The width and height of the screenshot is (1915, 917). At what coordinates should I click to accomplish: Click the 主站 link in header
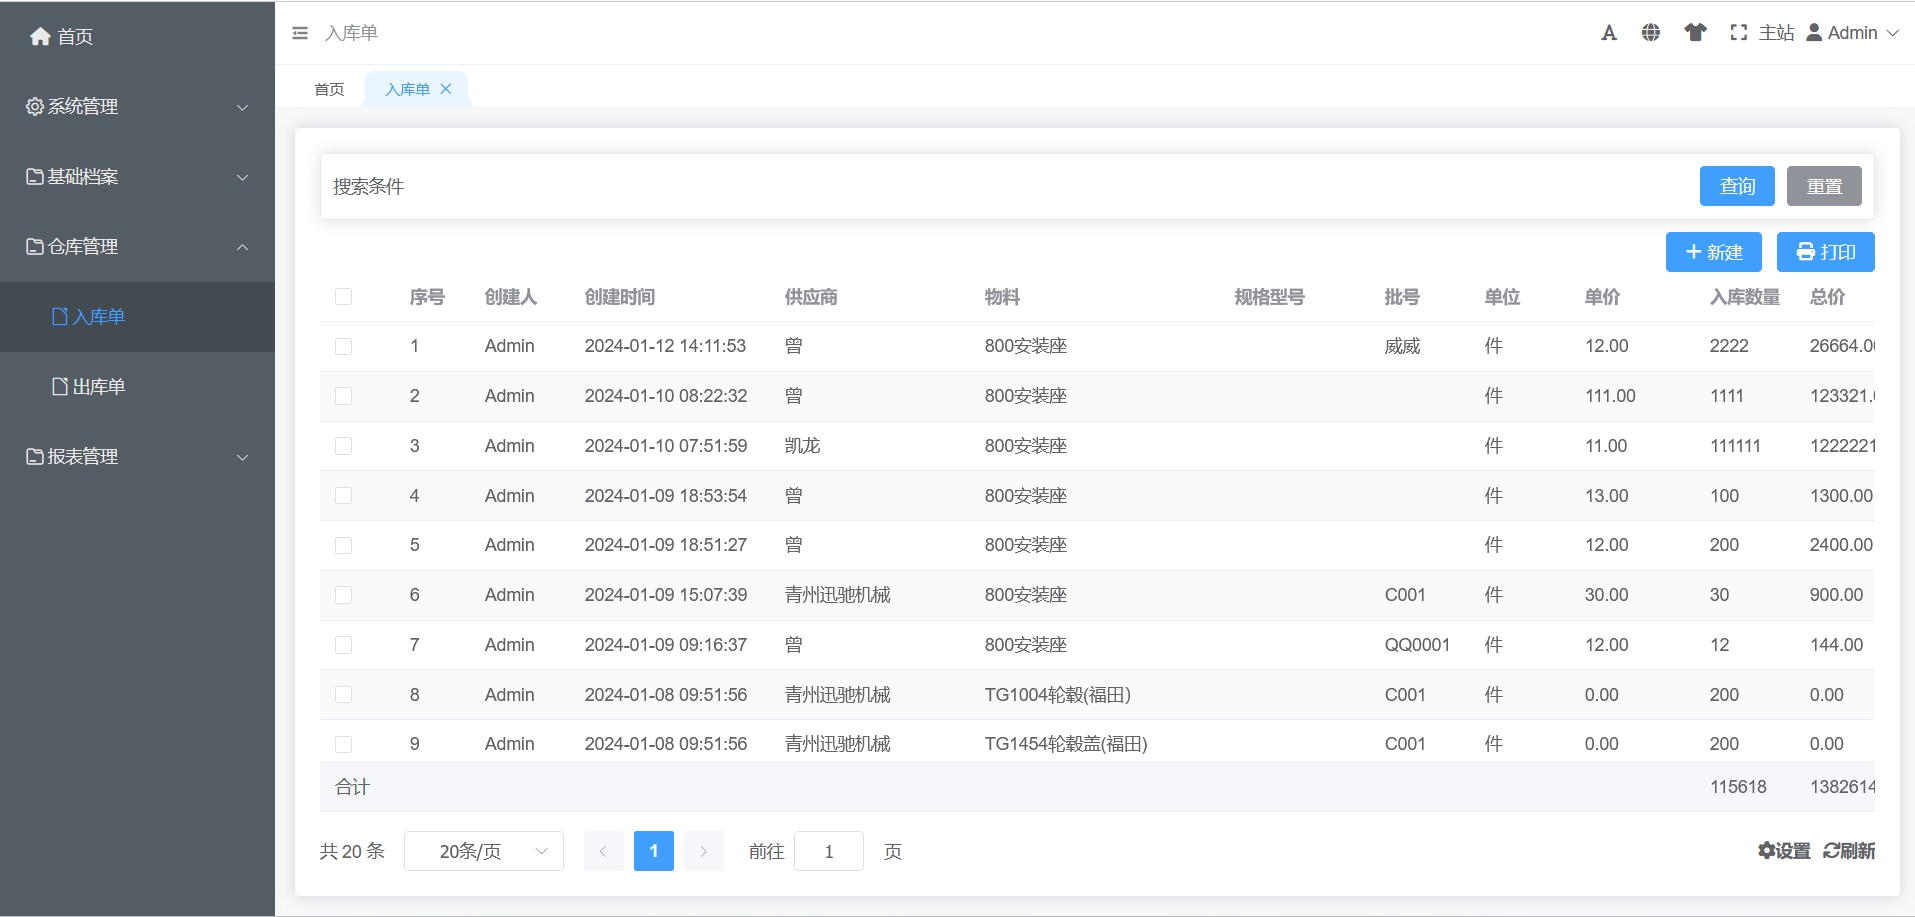(x=1777, y=33)
